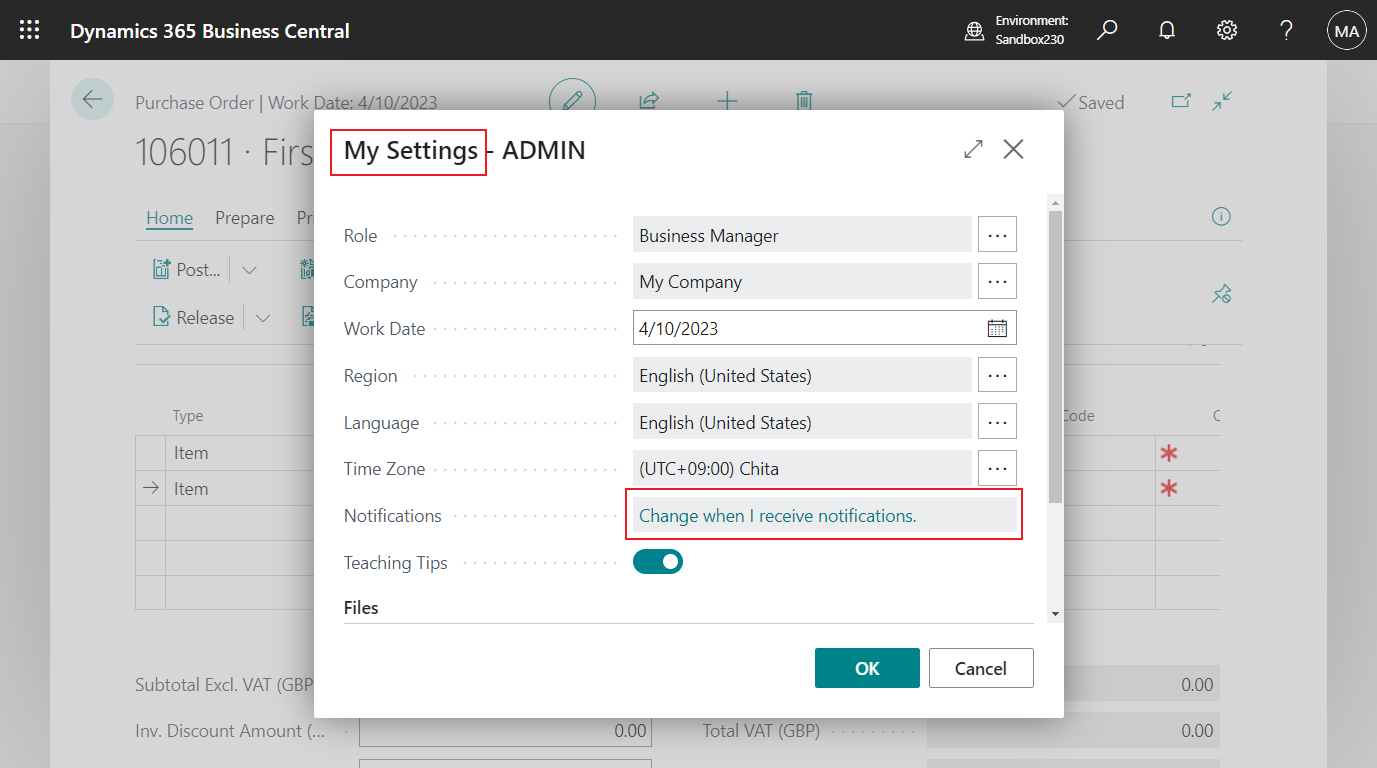Expand the Post action dropdown
The width and height of the screenshot is (1377, 768).
pyautogui.click(x=249, y=269)
